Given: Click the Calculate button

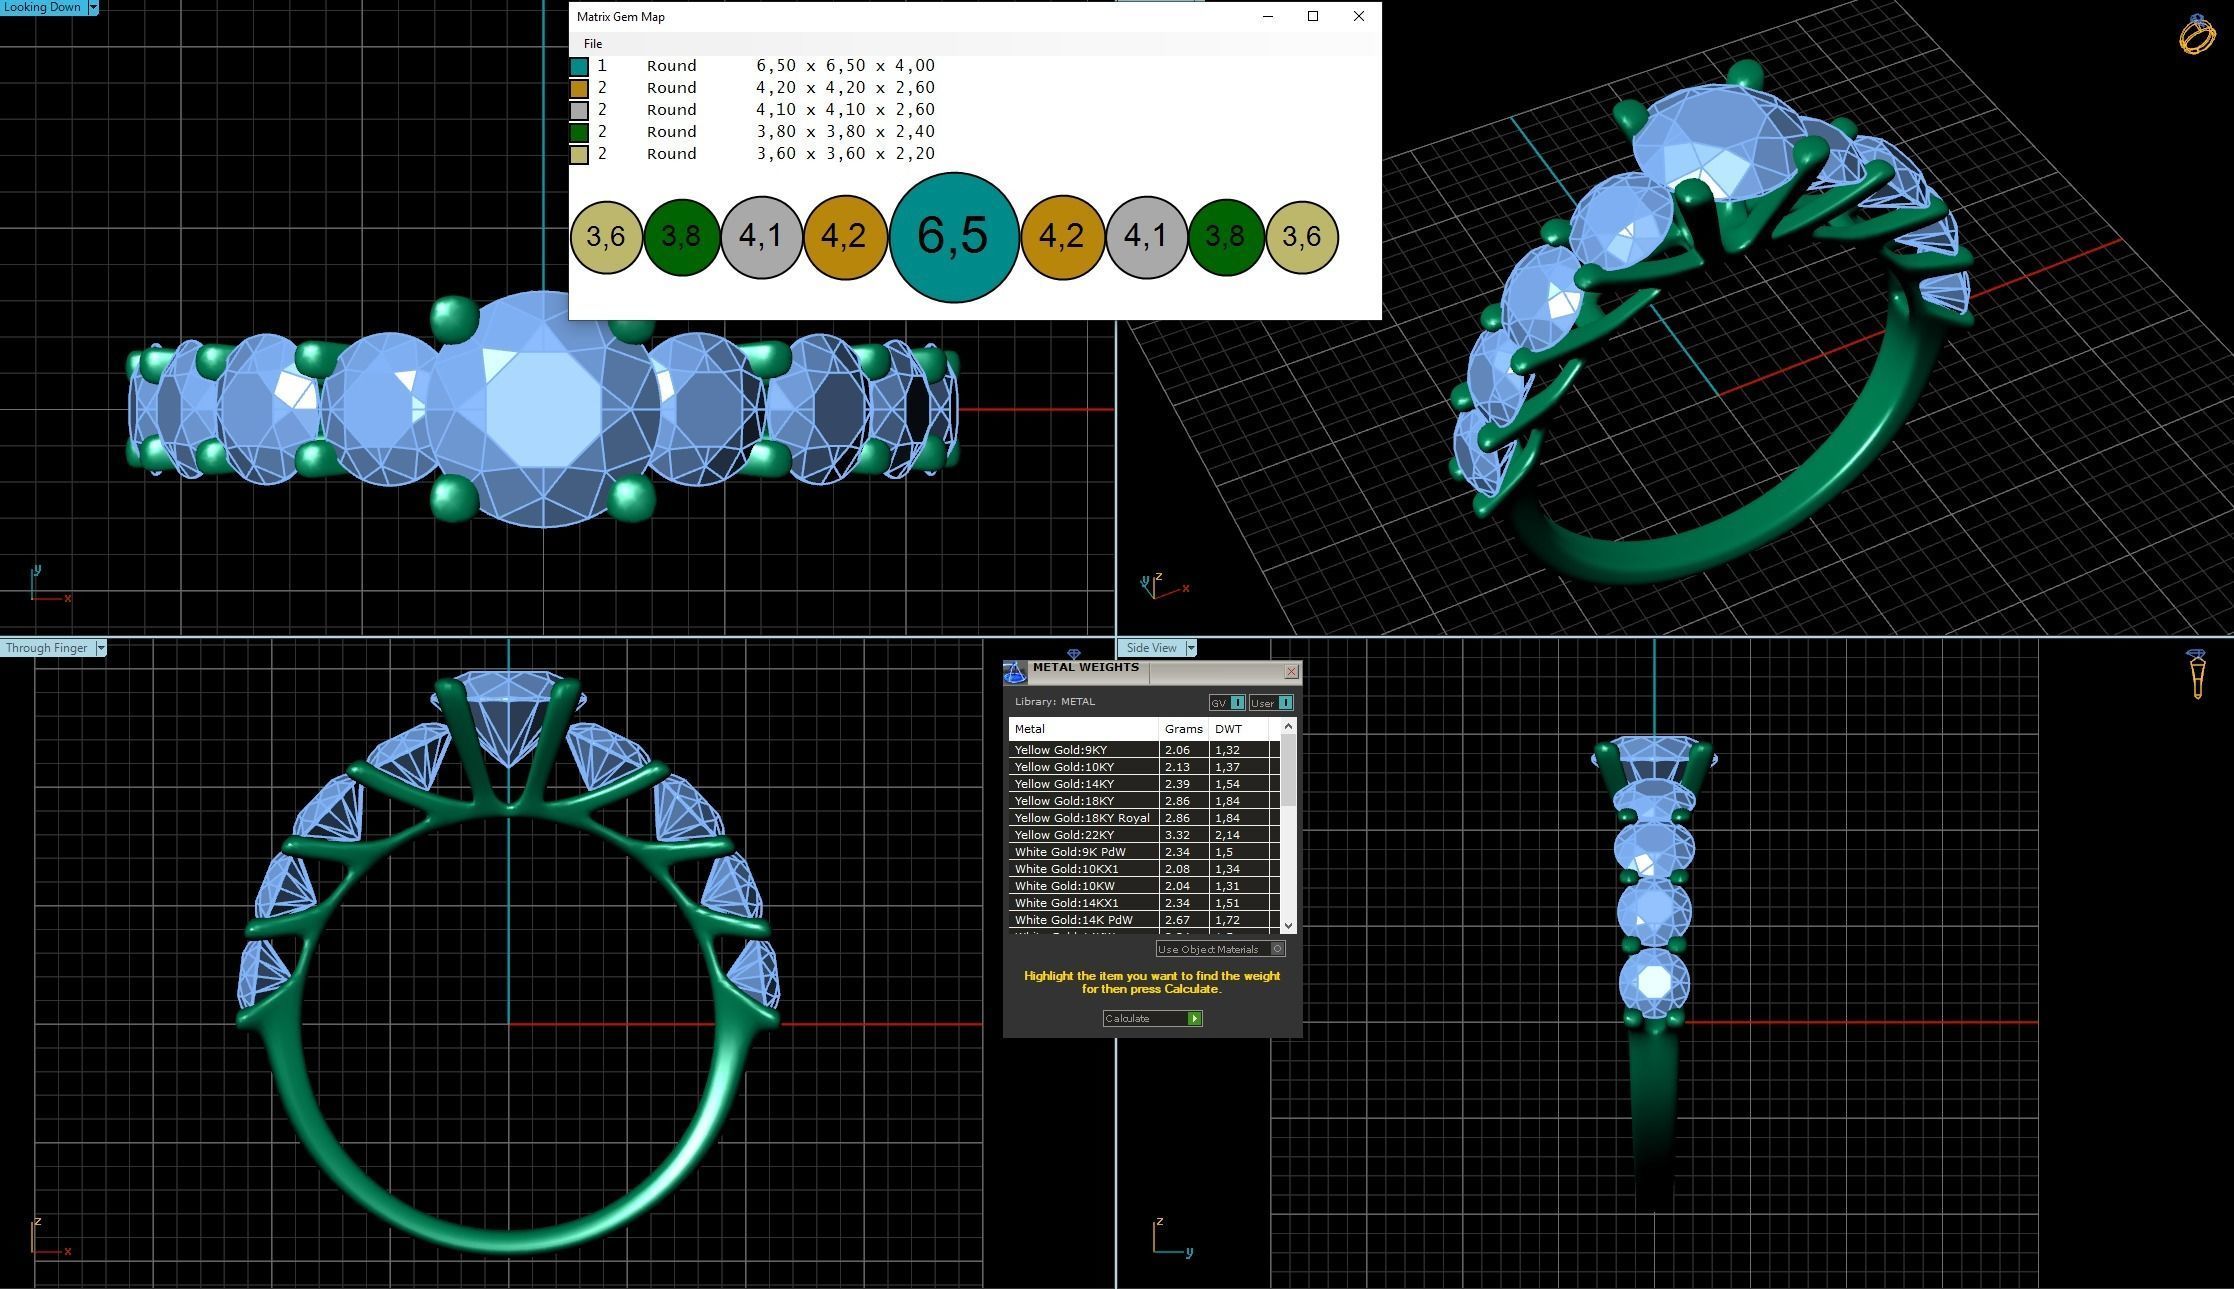Looking at the screenshot, I should tap(1152, 1018).
